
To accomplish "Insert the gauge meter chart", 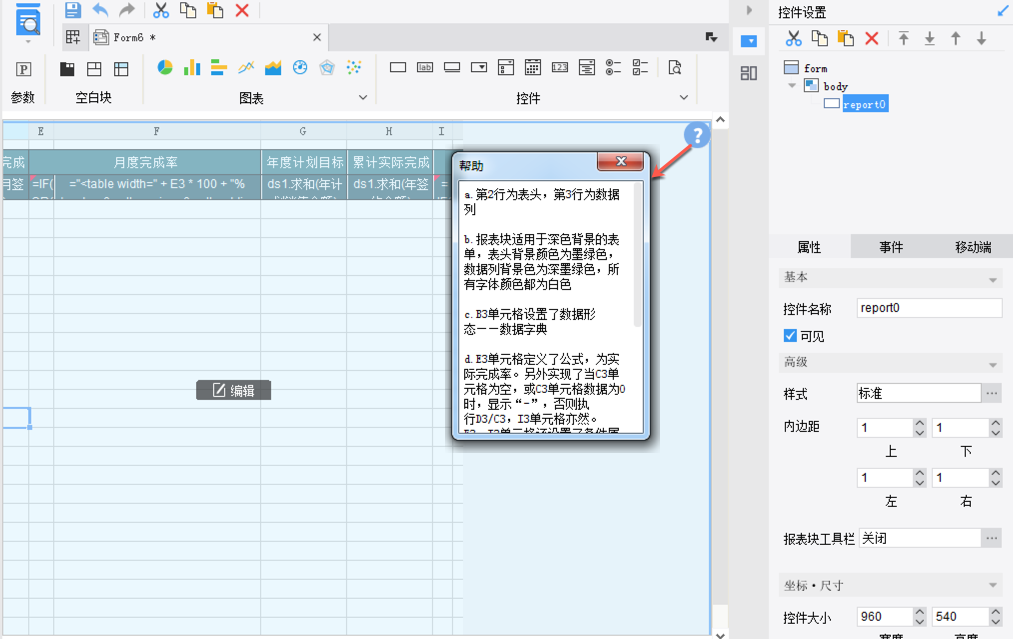I will pos(300,67).
